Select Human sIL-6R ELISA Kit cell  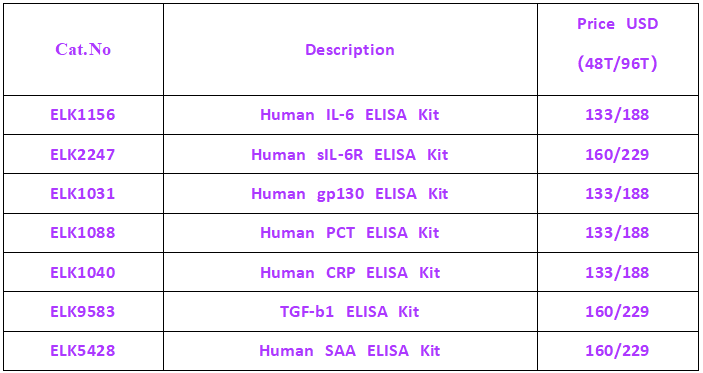350,154
